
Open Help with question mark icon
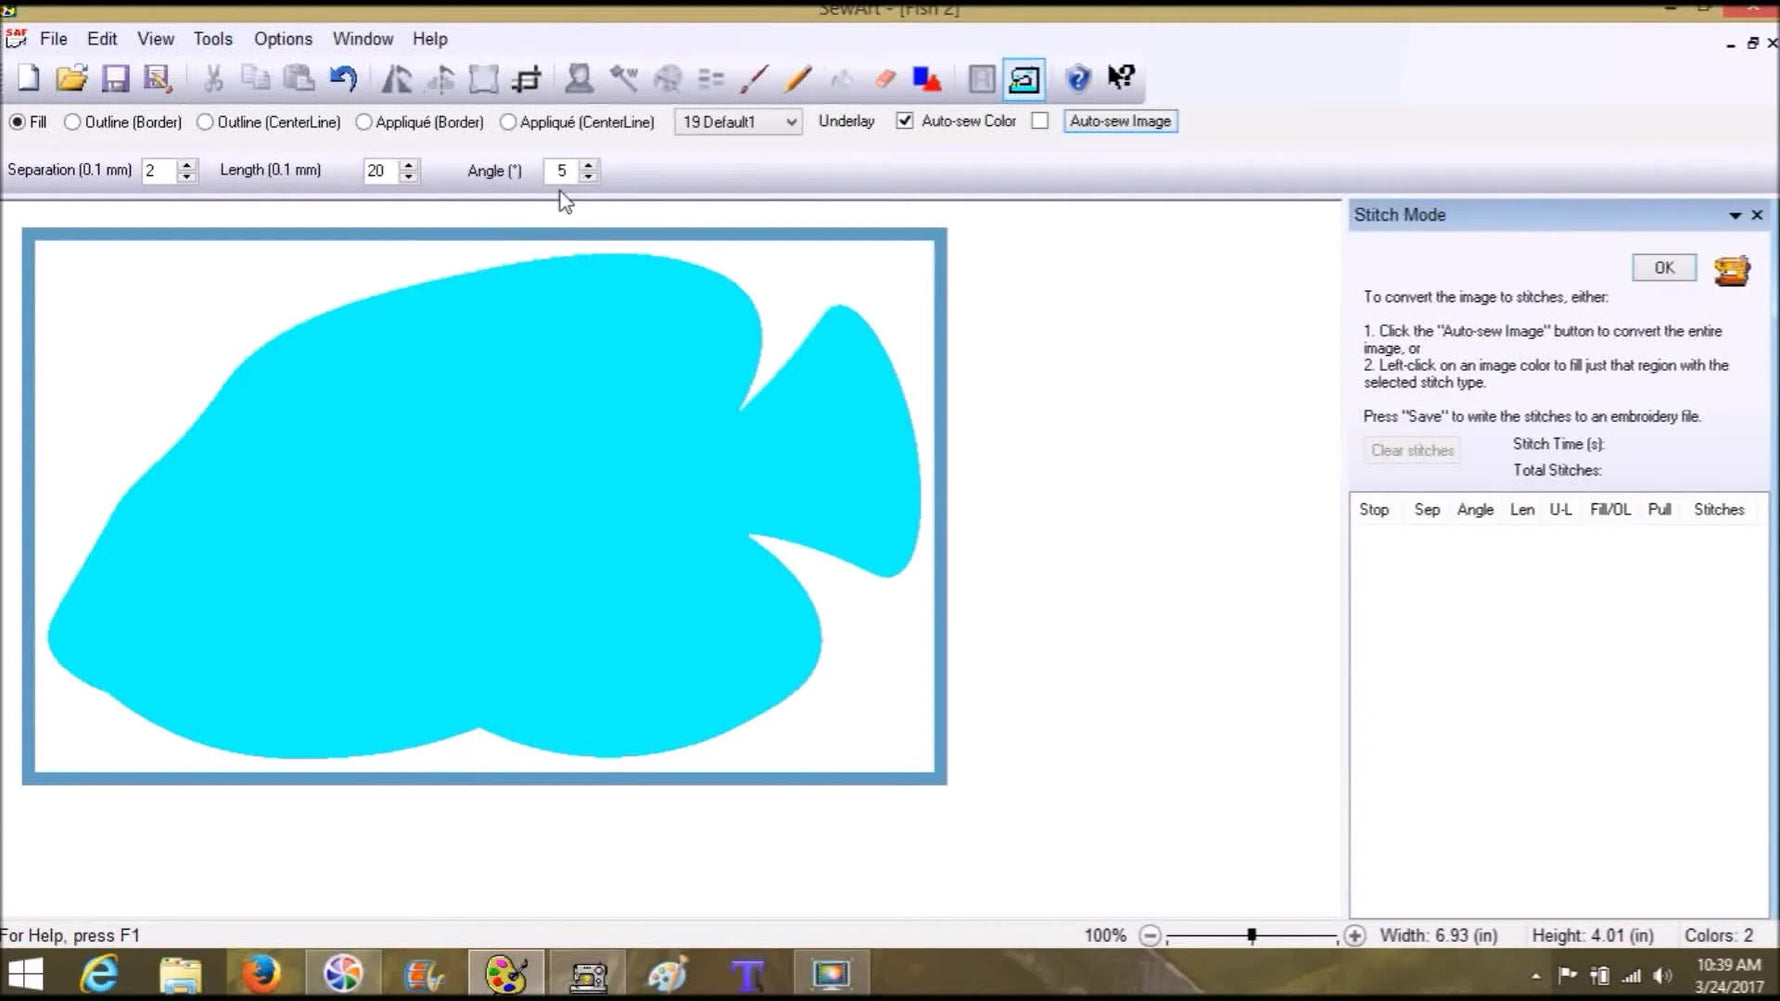point(1078,78)
